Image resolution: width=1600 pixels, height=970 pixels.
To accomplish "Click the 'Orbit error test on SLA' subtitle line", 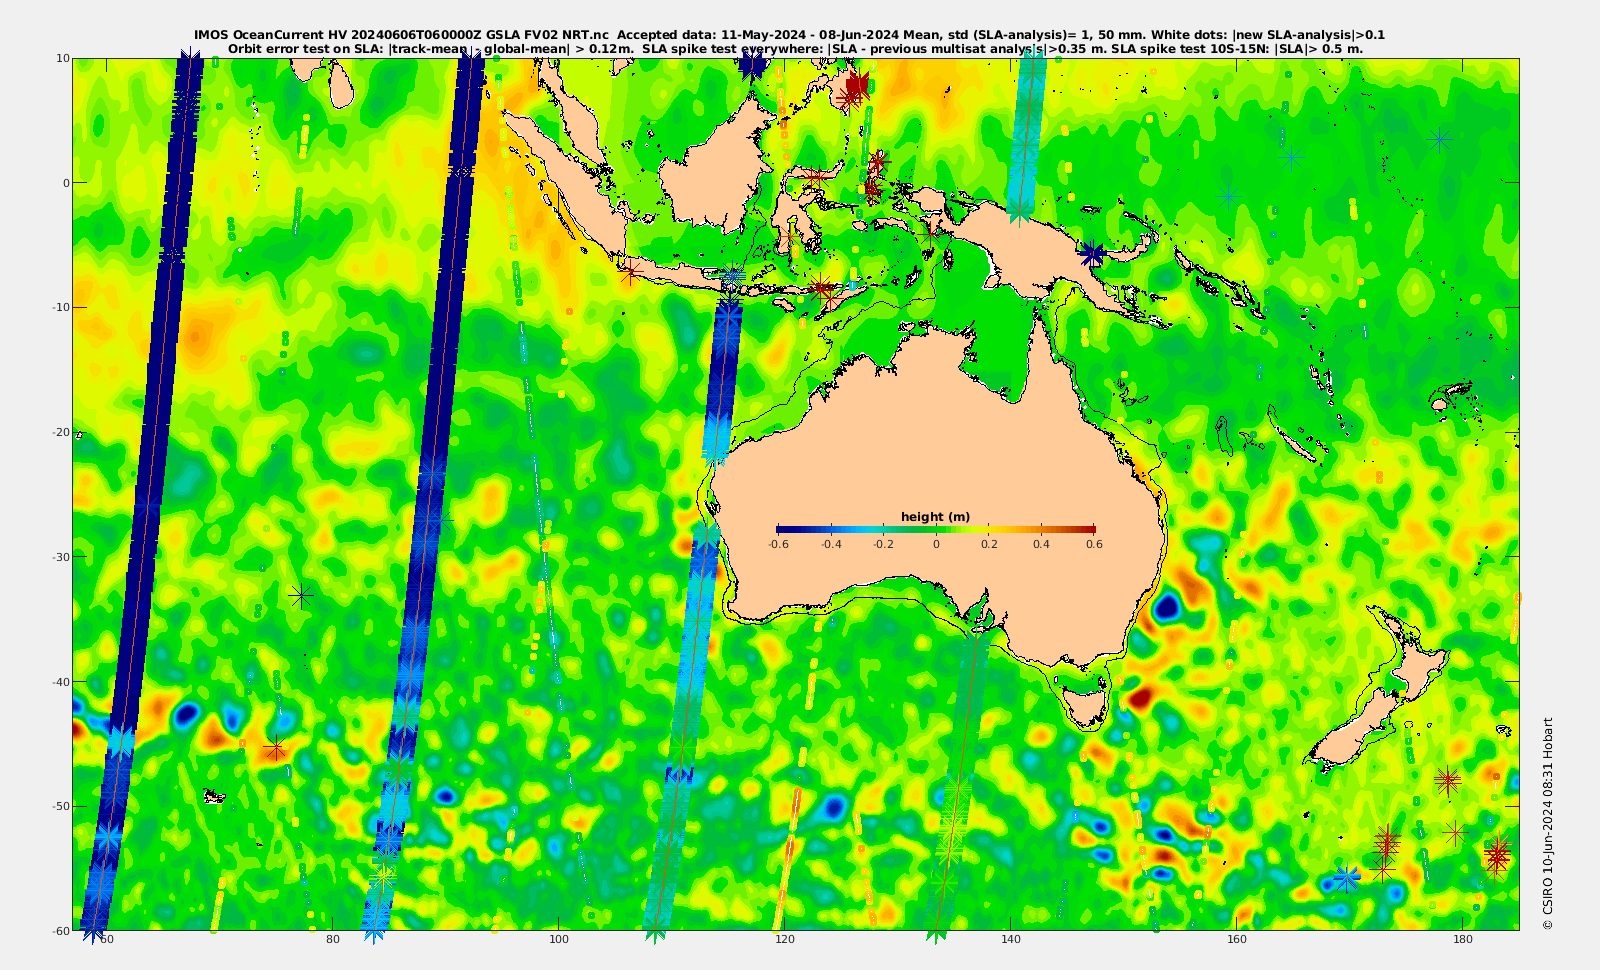I will point(795,48).
